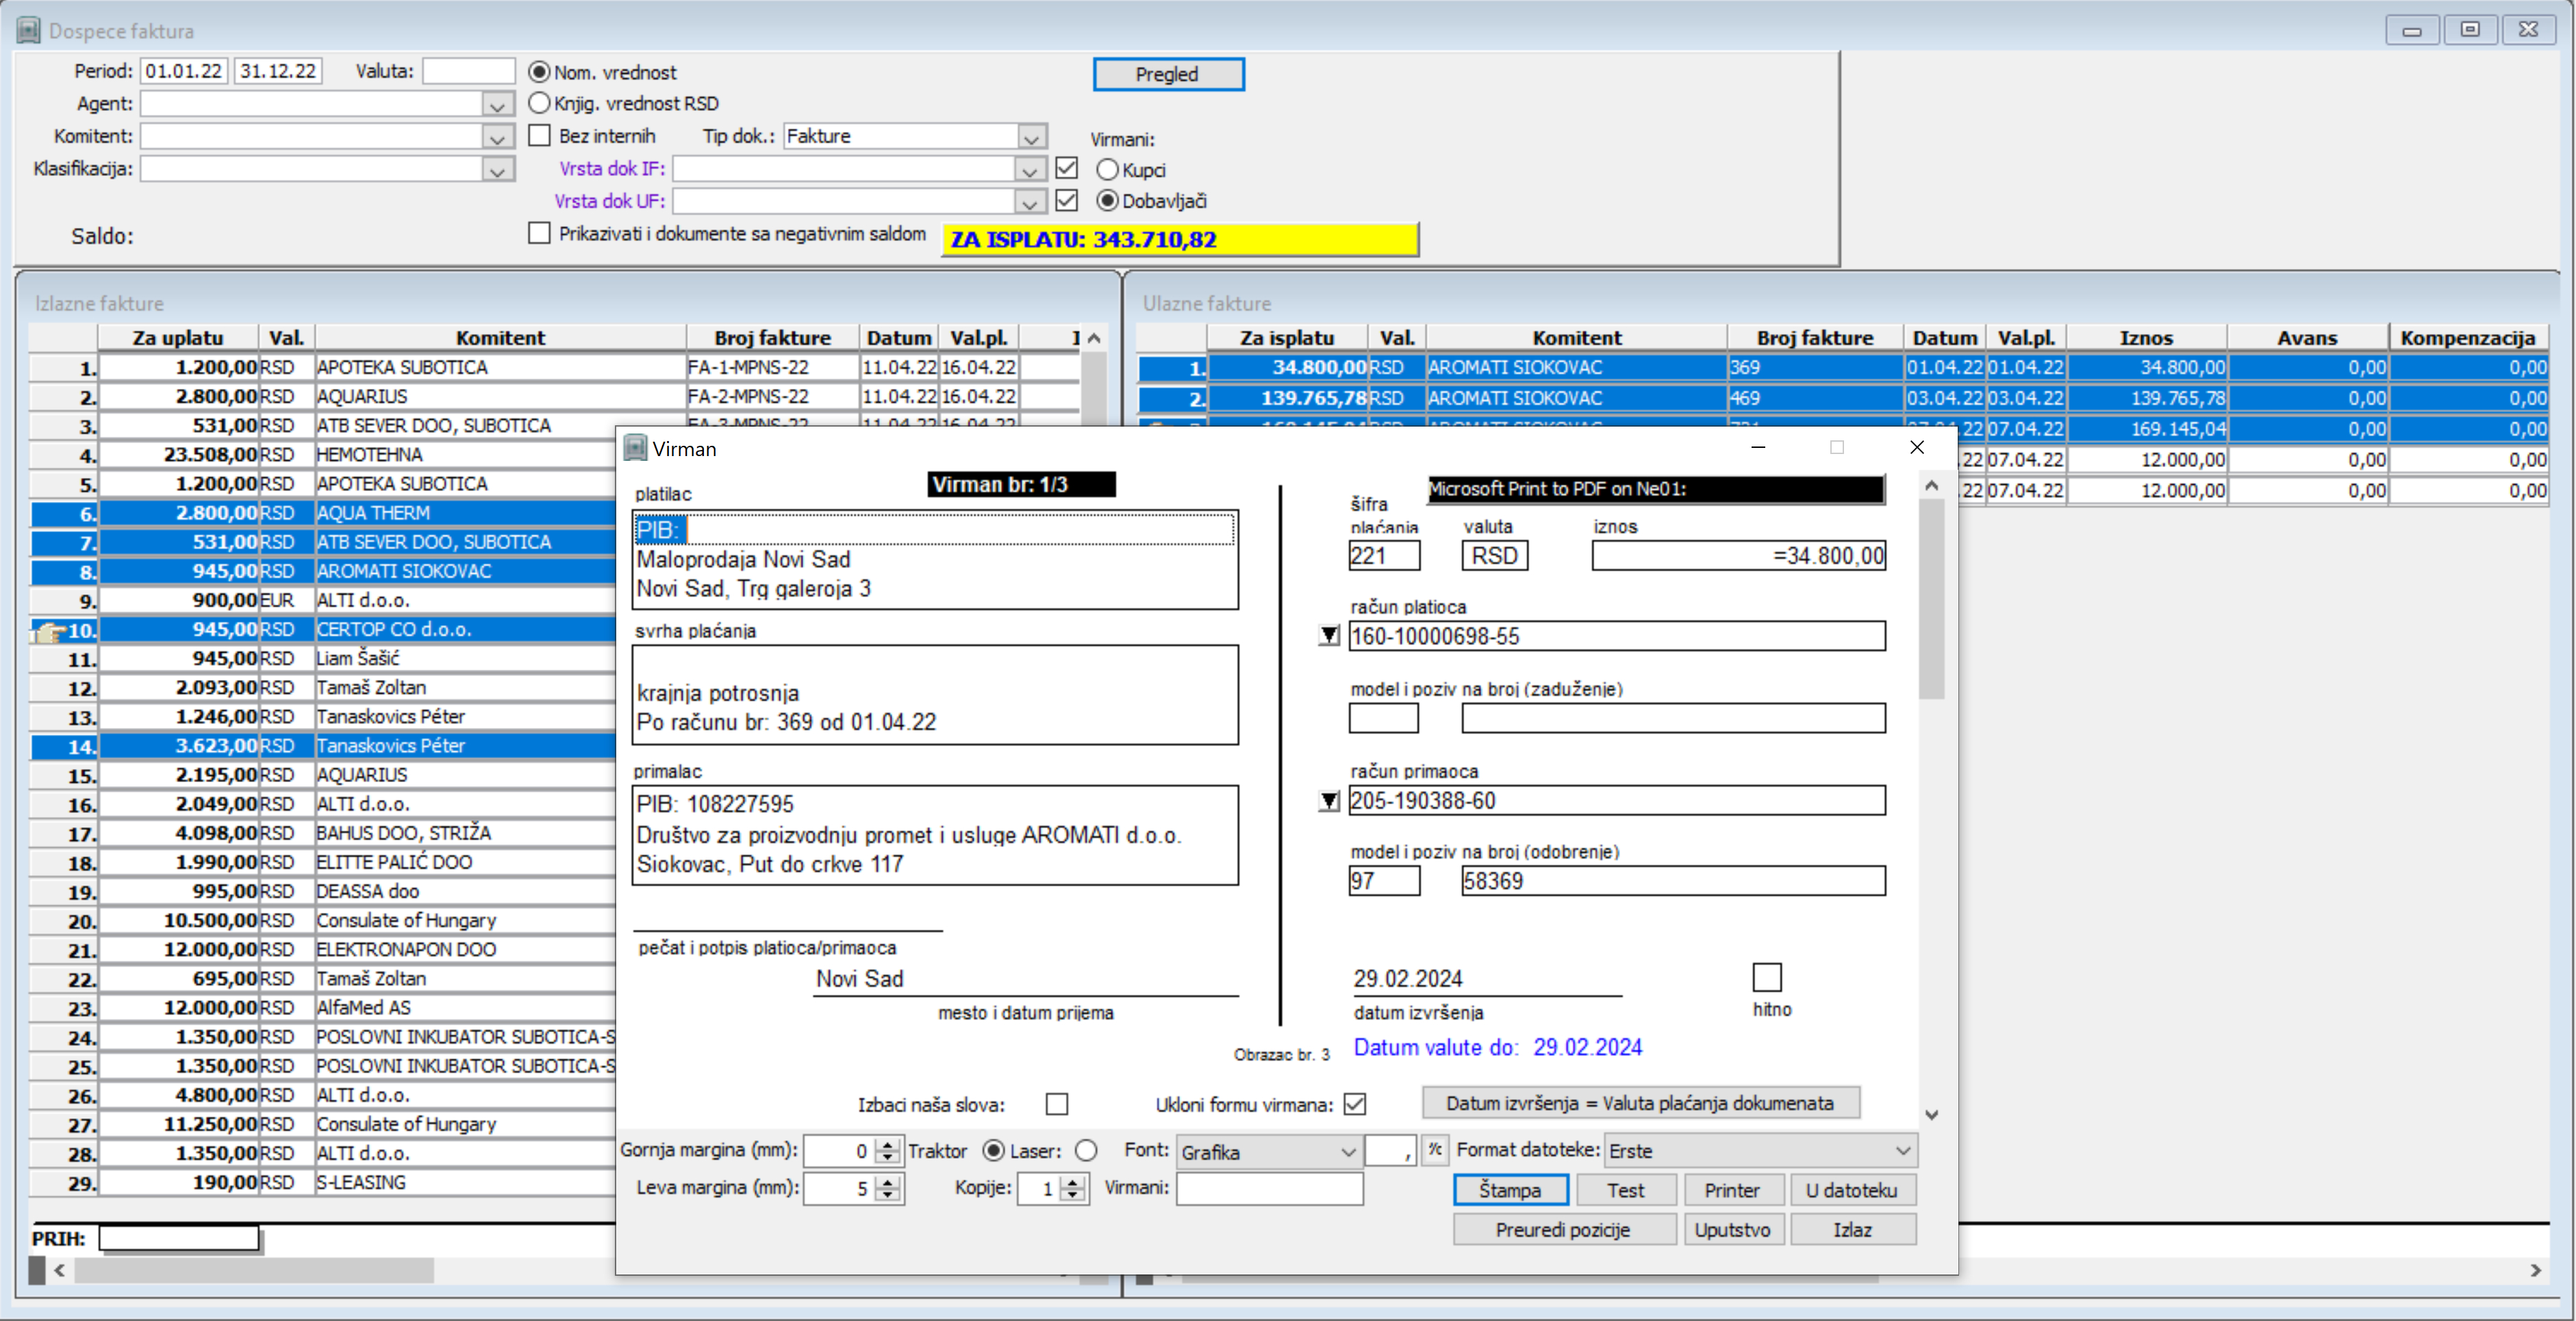Select the Laser printer radio button
Image resolution: width=2576 pixels, height=1321 pixels.
pos(1085,1151)
